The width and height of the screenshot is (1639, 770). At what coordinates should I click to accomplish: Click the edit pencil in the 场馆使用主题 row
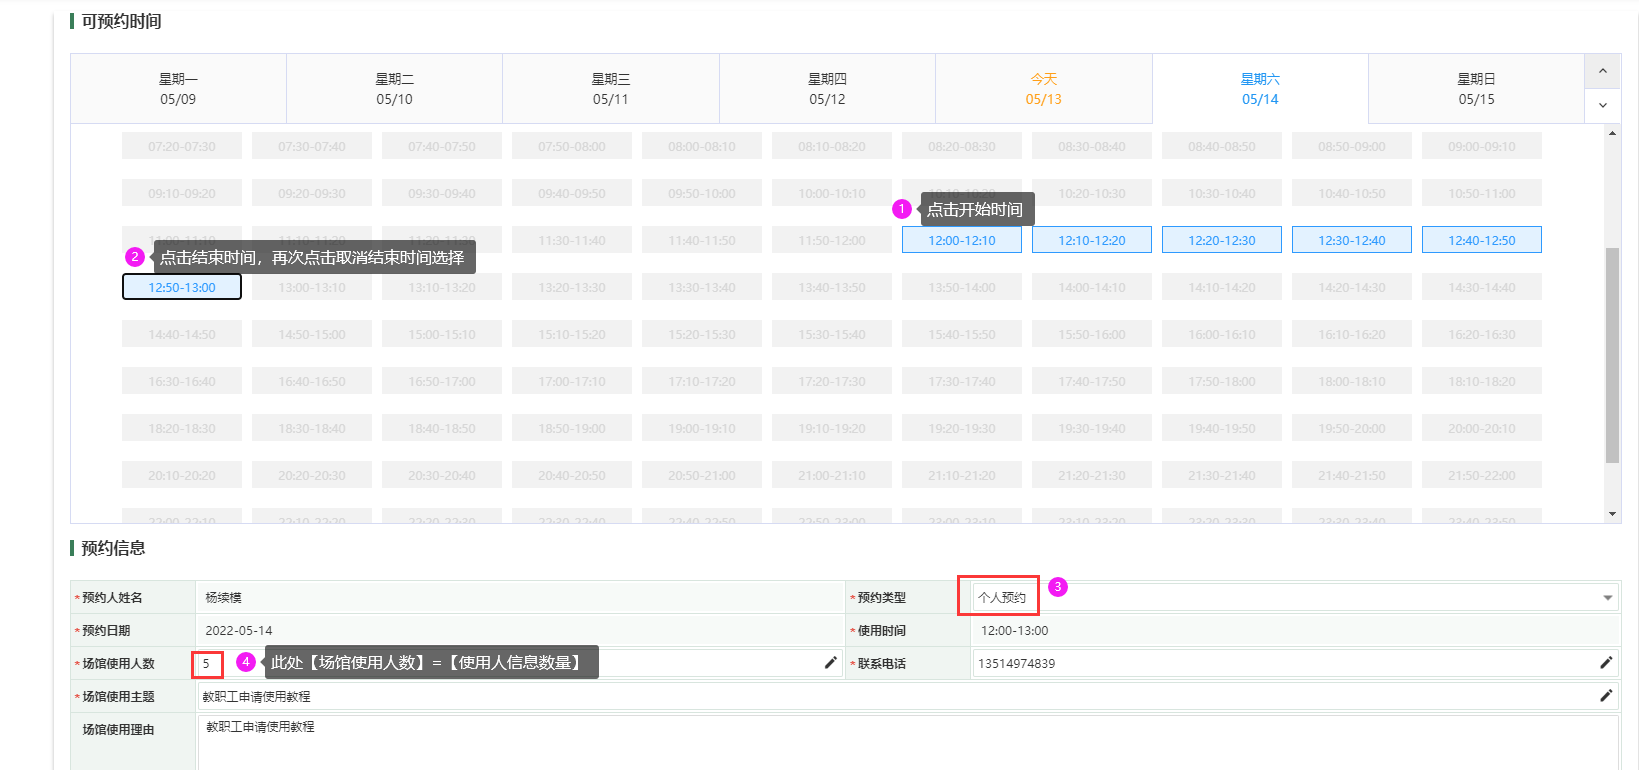pyautogui.click(x=1606, y=696)
